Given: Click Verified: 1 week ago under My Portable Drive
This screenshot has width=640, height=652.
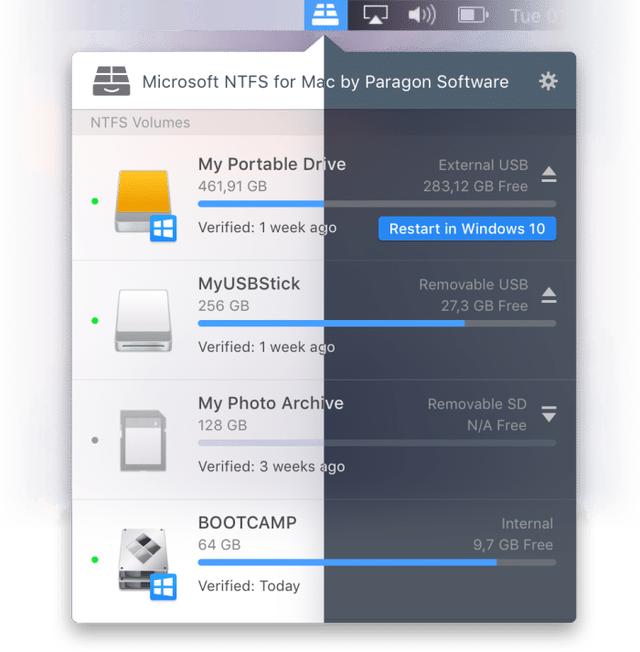Looking at the screenshot, I should 267,227.
